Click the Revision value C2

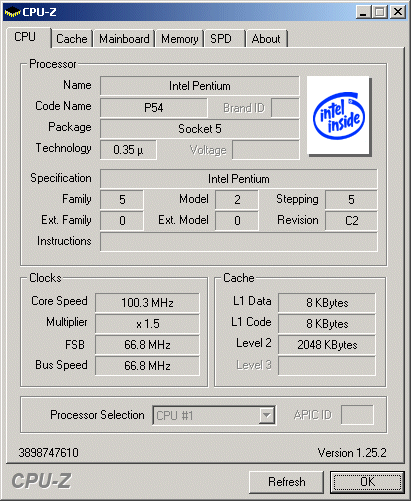tap(351, 221)
